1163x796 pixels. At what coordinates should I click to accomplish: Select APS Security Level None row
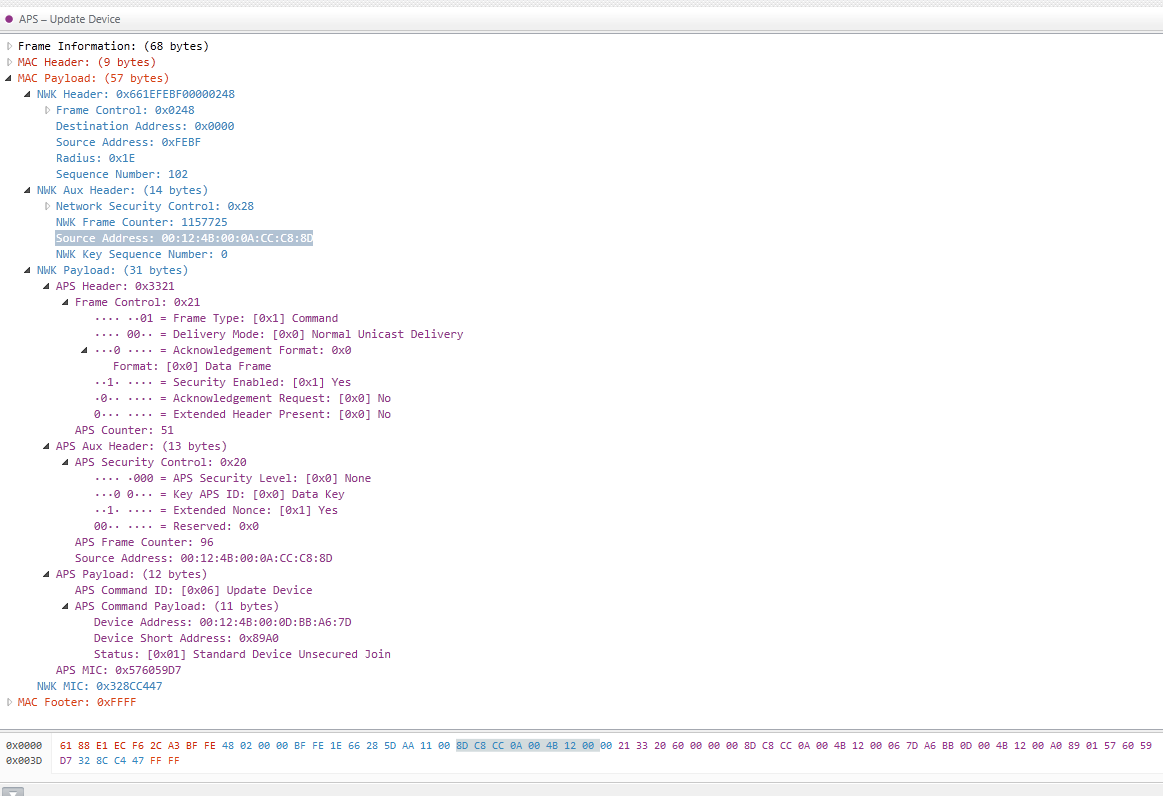(232, 478)
